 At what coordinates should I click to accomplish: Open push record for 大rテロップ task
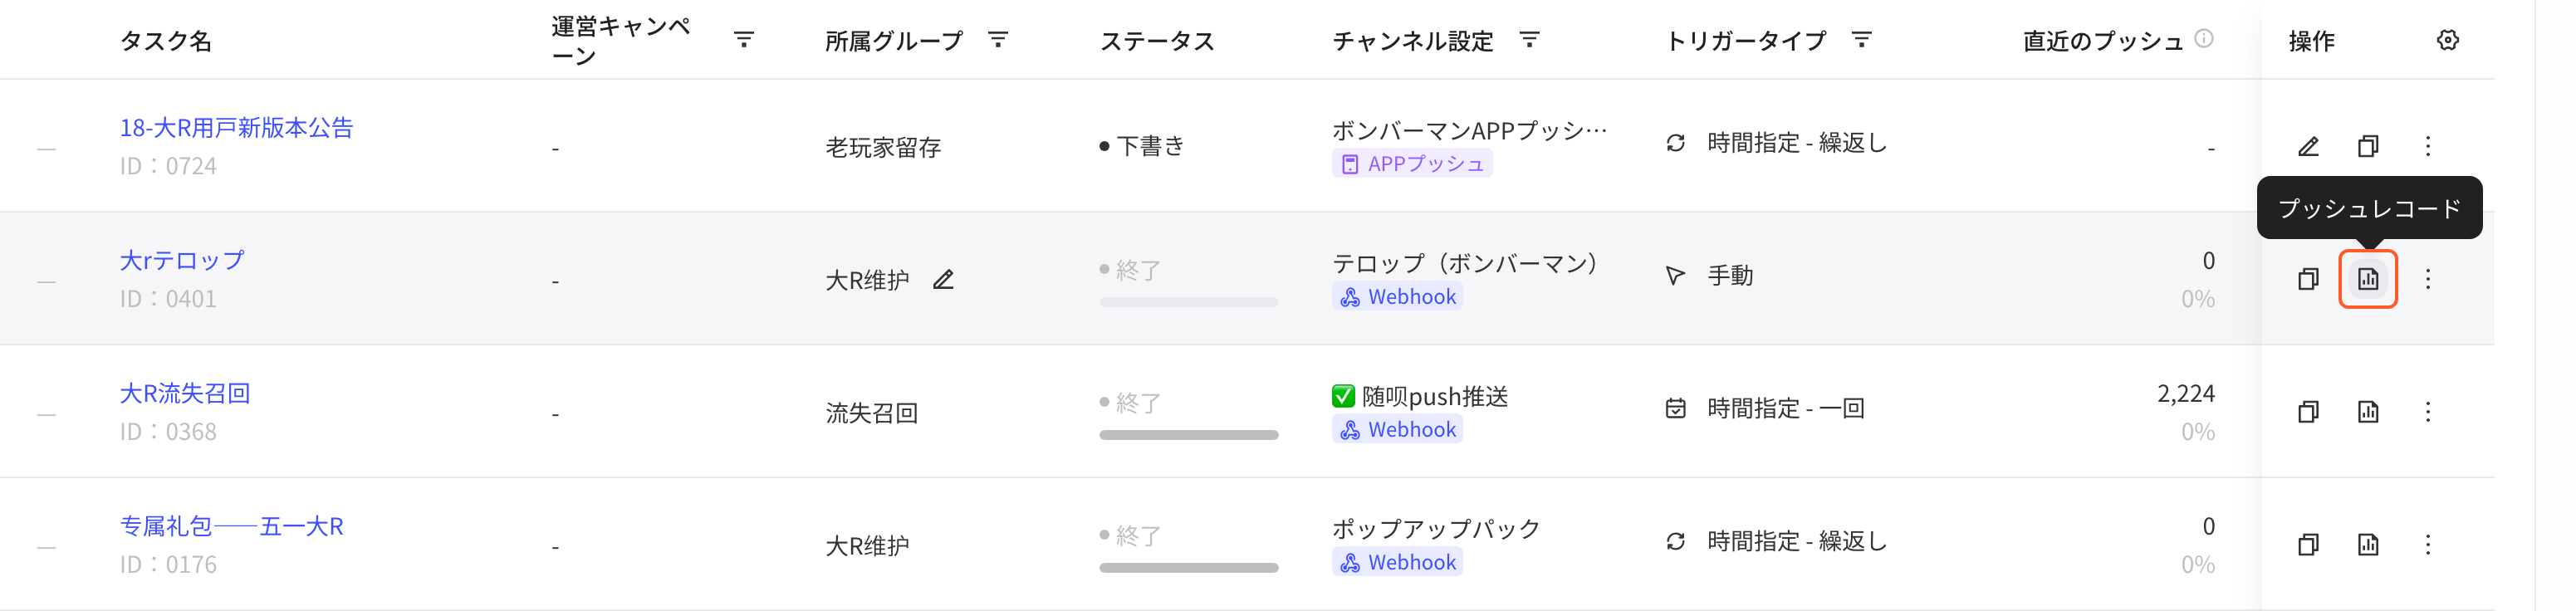(2367, 279)
